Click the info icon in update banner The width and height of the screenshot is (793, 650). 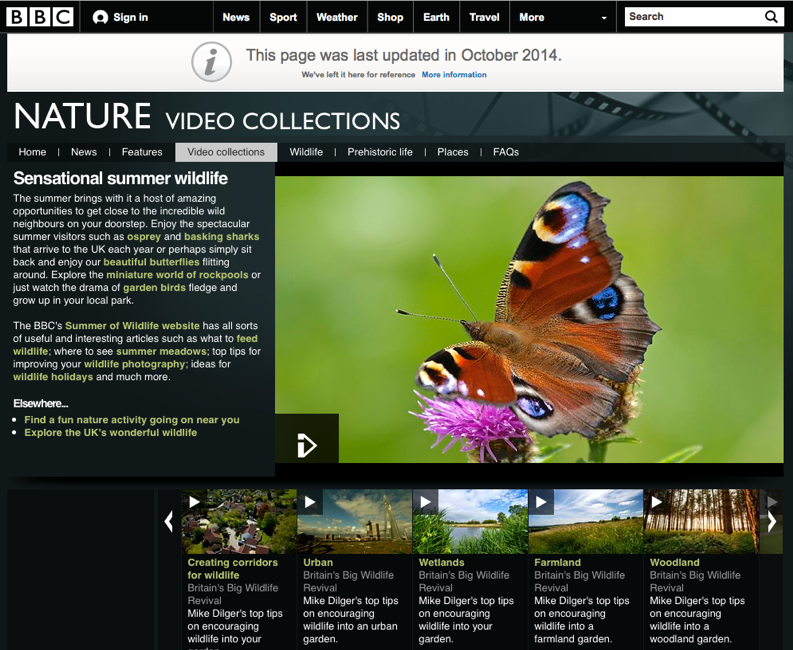pos(211,62)
